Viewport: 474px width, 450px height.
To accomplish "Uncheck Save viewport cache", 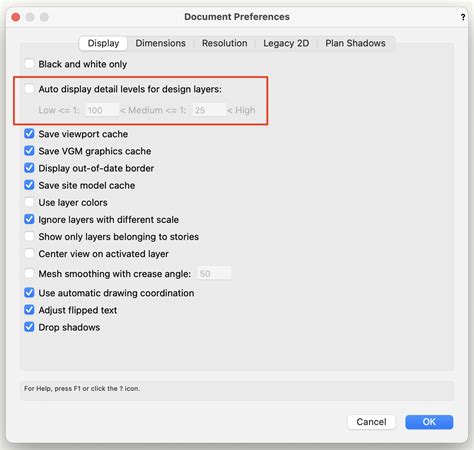I will [29, 134].
